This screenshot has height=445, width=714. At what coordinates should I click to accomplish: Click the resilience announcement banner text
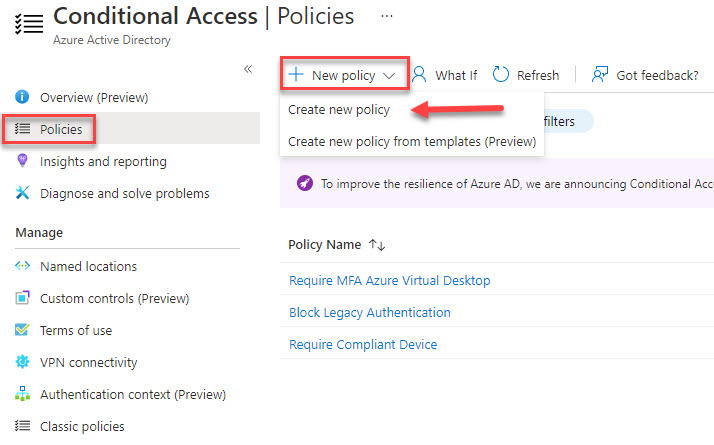pyautogui.click(x=517, y=184)
